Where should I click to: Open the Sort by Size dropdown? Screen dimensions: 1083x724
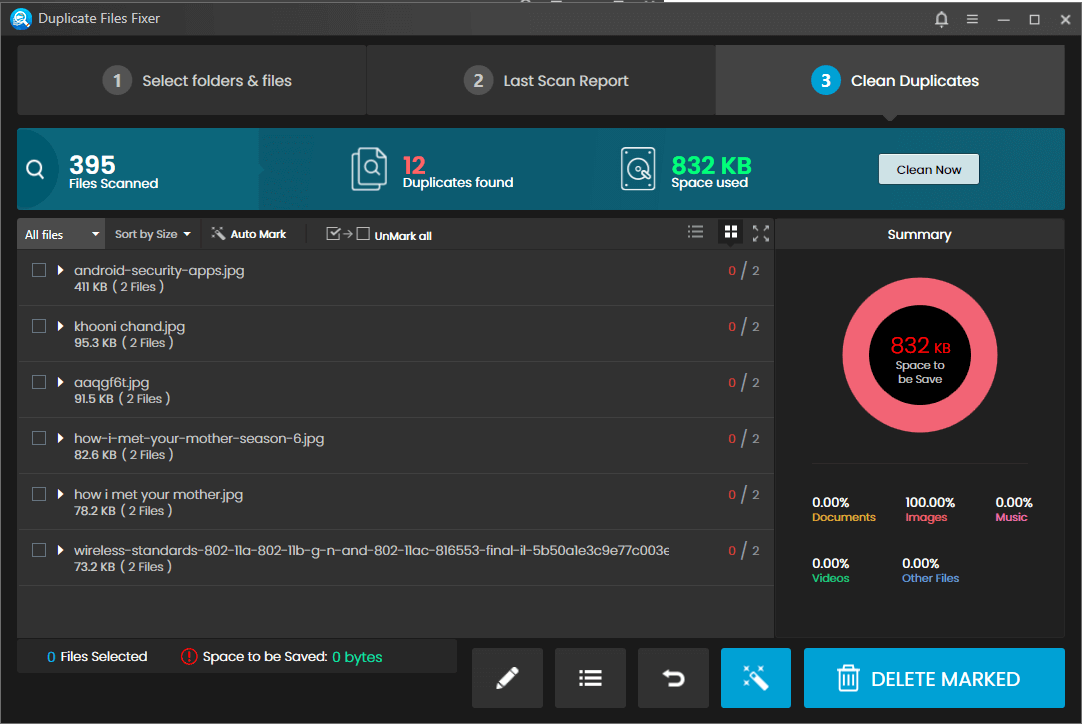153,234
